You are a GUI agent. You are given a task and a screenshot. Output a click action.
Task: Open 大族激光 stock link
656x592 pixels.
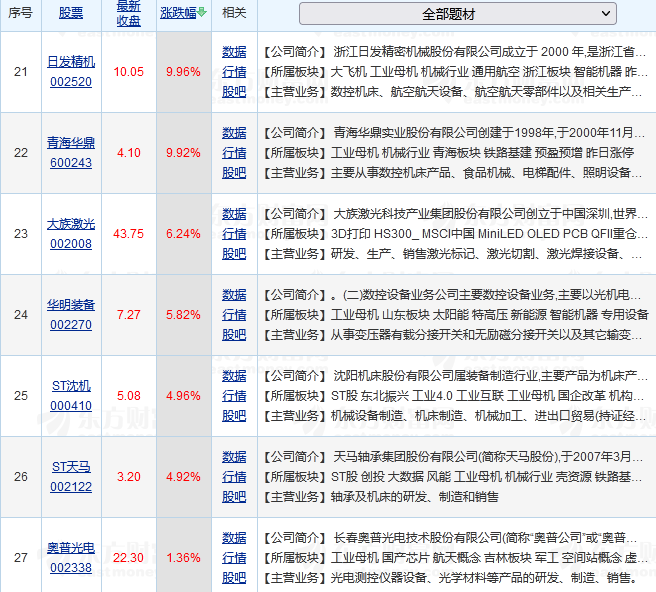click(x=71, y=224)
